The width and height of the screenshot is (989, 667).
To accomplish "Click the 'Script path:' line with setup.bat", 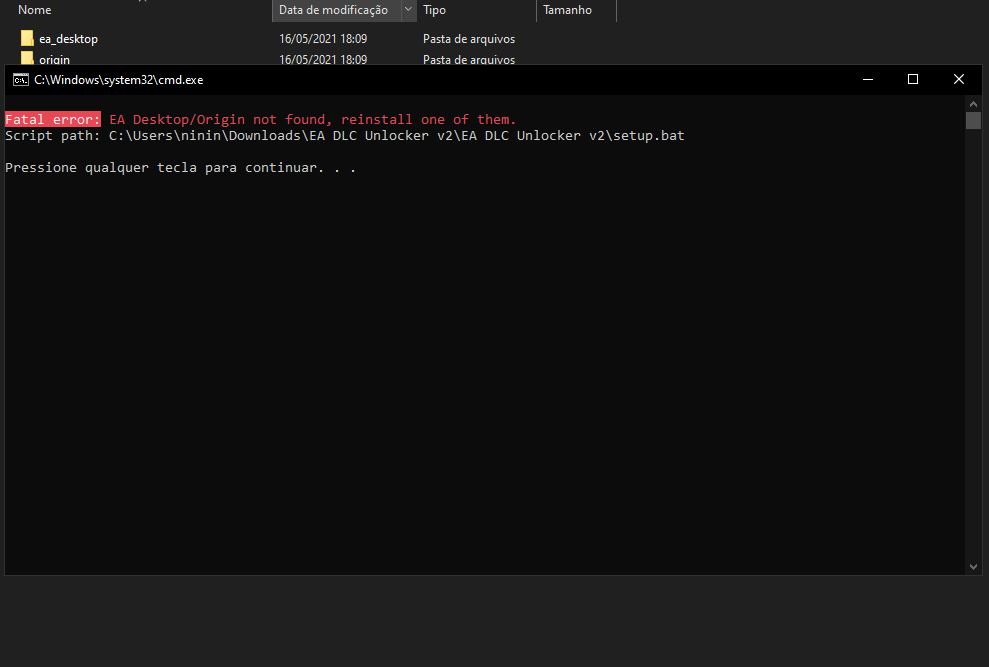I will (344, 136).
